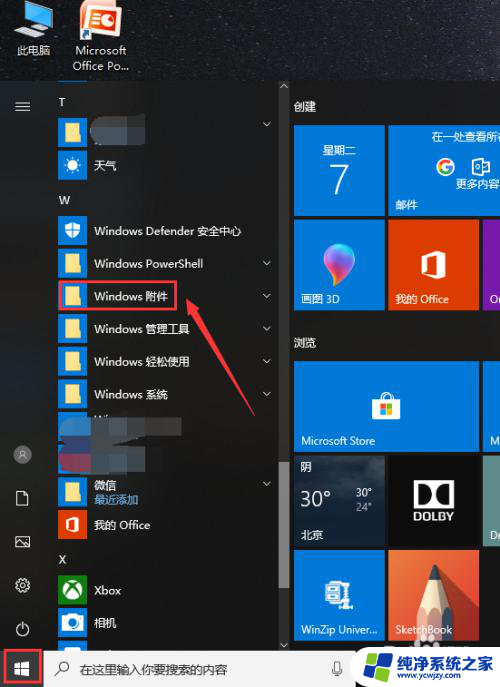Click the app list scrollbar thumb
The width and height of the screenshot is (500, 687).
click(x=284, y=524)
